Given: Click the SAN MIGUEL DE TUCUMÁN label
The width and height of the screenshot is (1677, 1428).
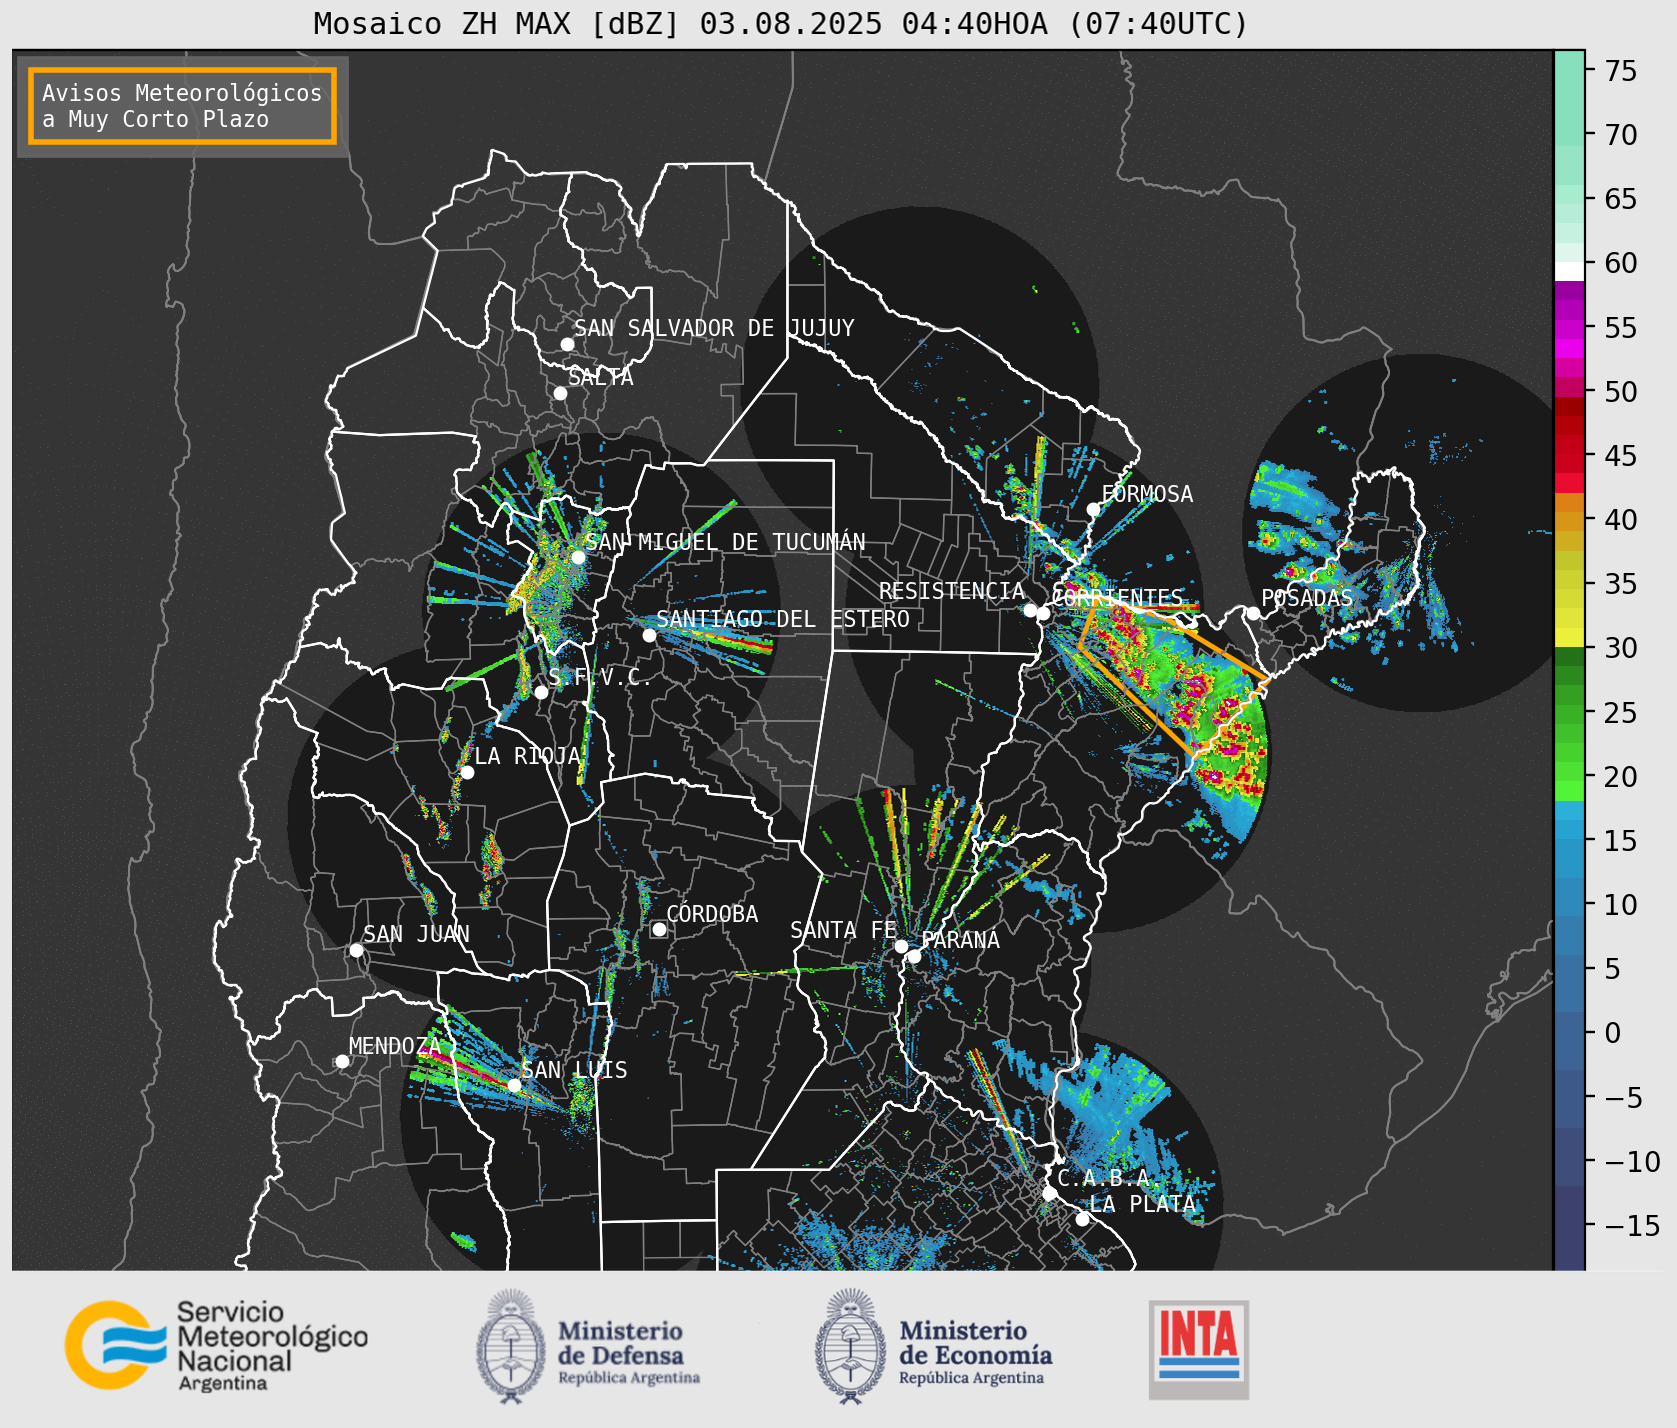Looking at the screenshot, I should (x=725, y=542).
